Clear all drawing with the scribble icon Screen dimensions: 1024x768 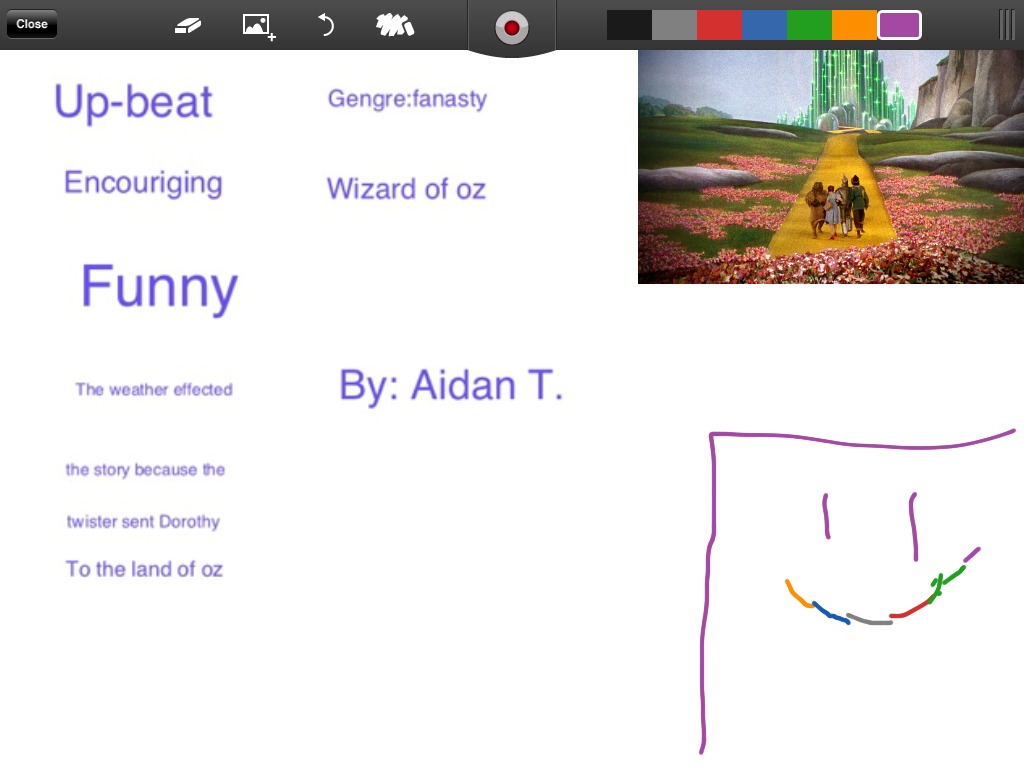394,25
